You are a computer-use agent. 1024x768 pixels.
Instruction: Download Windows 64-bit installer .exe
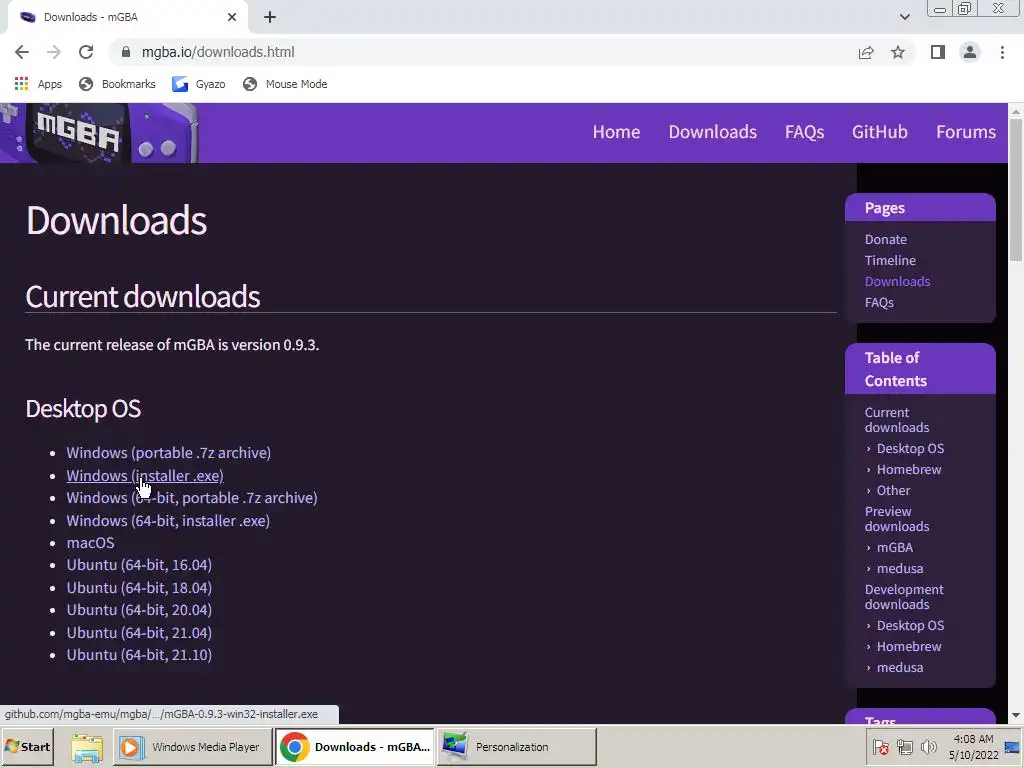pos(168,520)
